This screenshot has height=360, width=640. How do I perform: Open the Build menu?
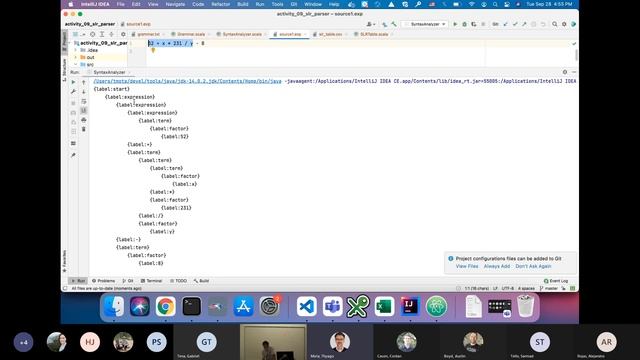click(x=243, y=4)
